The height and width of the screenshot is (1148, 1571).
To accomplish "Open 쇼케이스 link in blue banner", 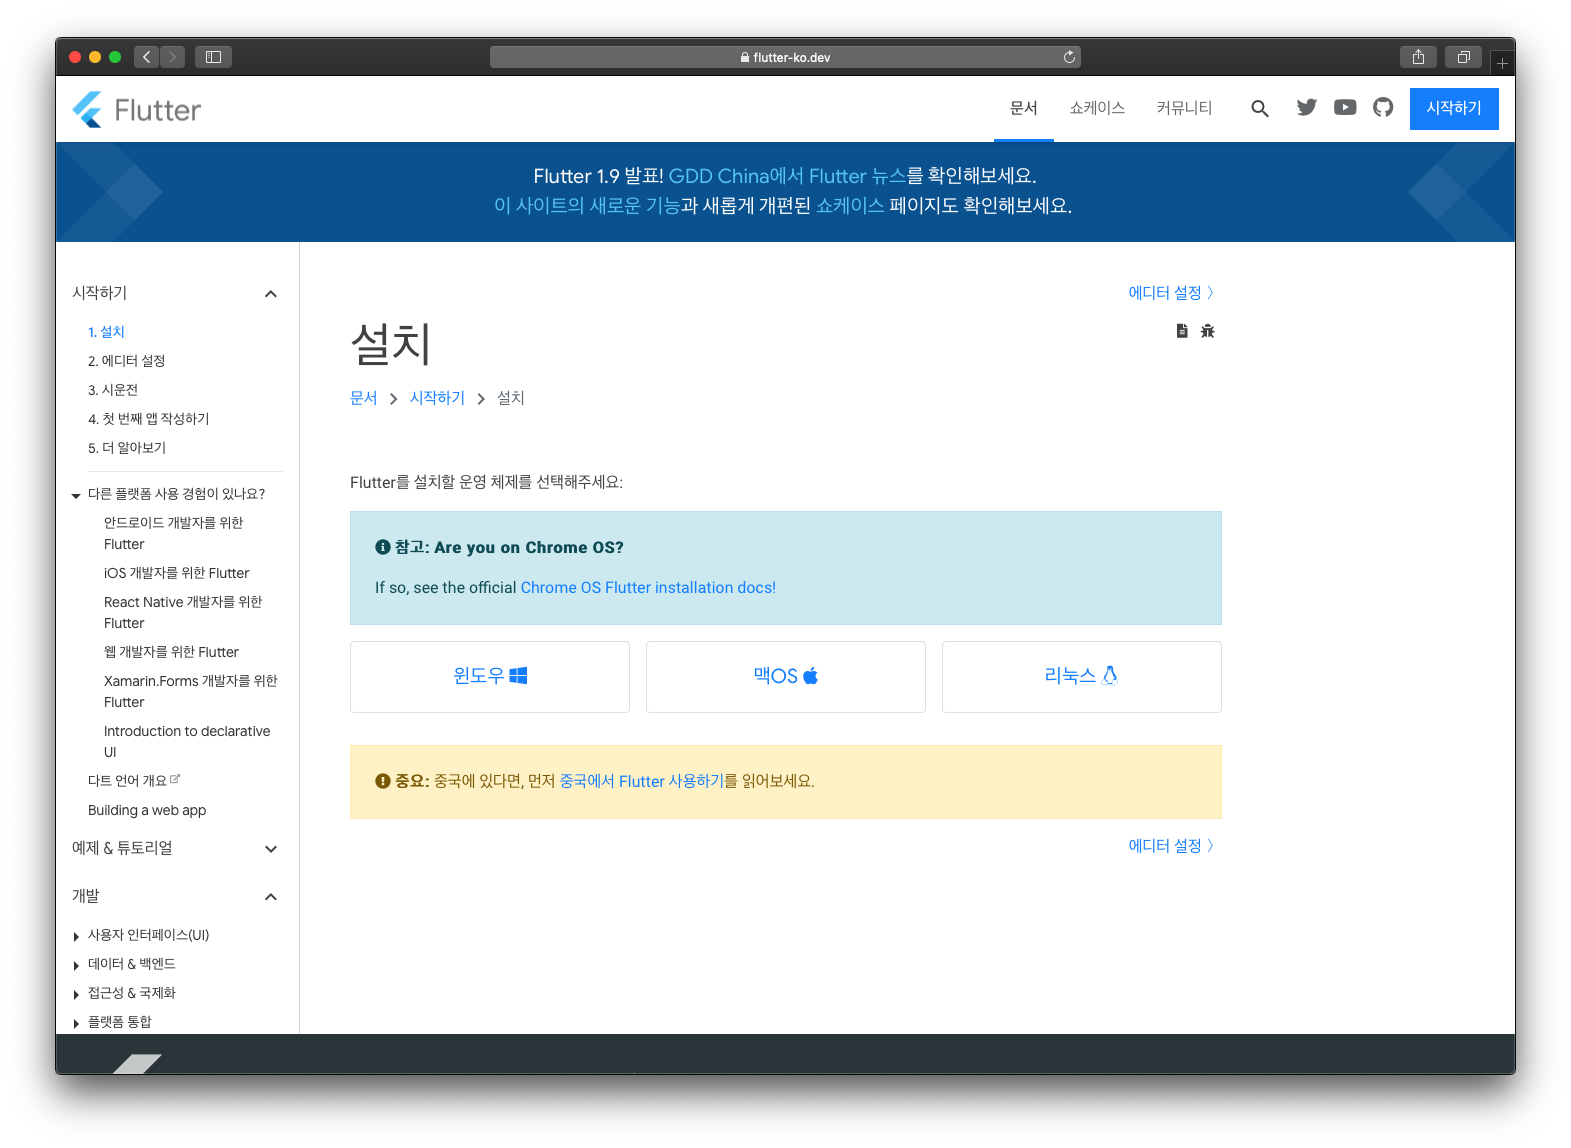I will click(850, 206).
